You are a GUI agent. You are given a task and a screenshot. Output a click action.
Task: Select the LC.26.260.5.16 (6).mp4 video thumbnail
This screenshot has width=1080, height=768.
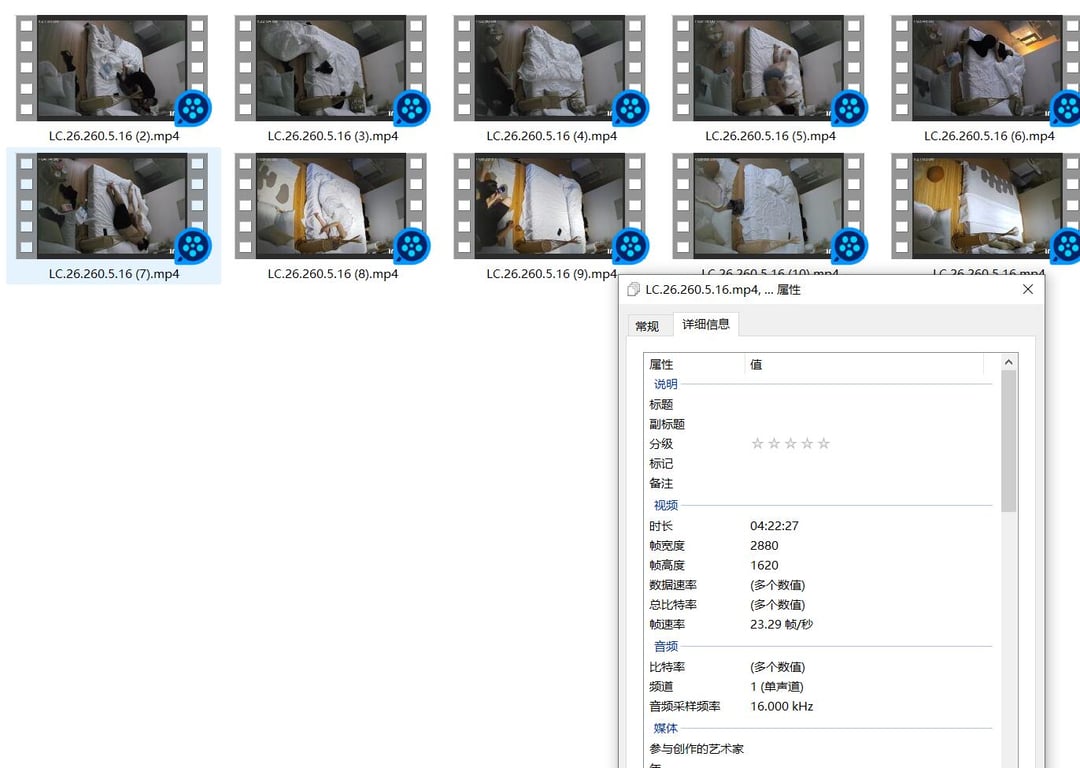pos(986,68)
